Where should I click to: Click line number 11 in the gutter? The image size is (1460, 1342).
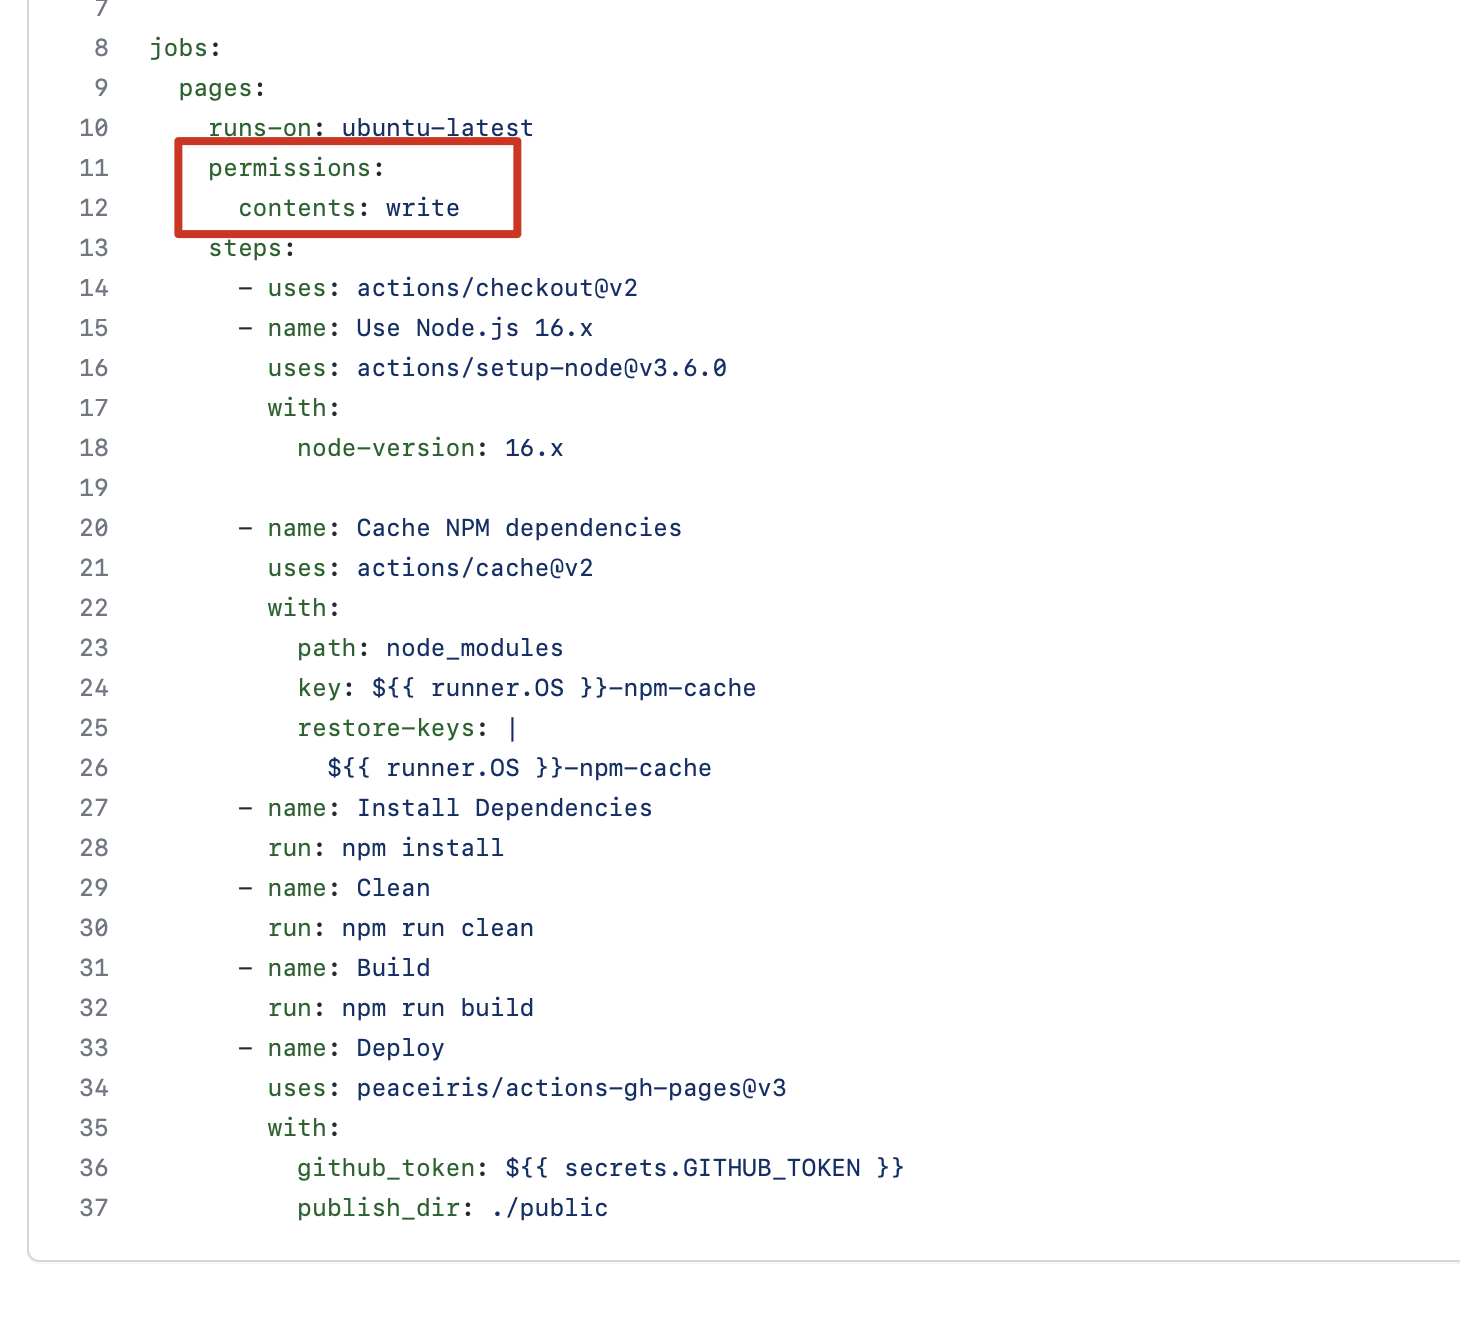[x=94, y=168]
